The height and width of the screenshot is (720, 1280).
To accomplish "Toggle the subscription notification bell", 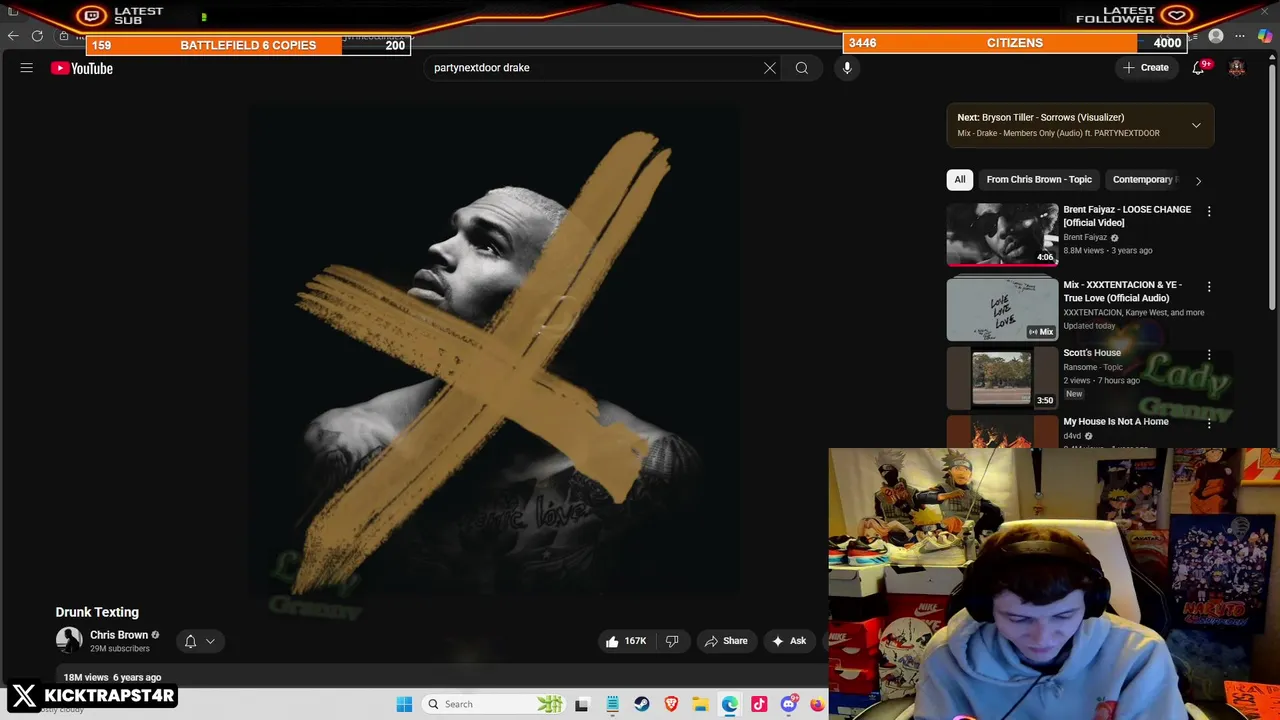I will [x=190, y=641].
